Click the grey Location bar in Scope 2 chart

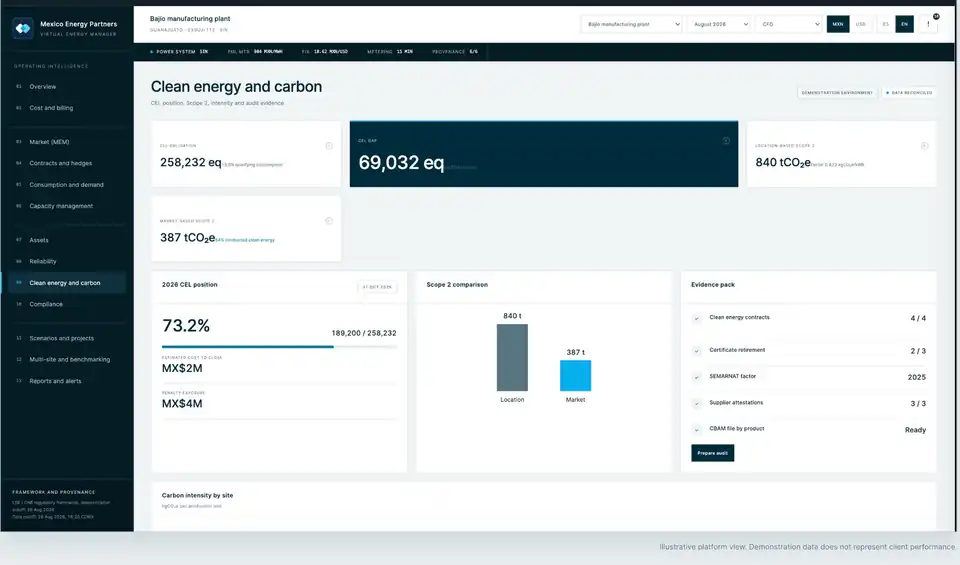click(x=512, y=357)
